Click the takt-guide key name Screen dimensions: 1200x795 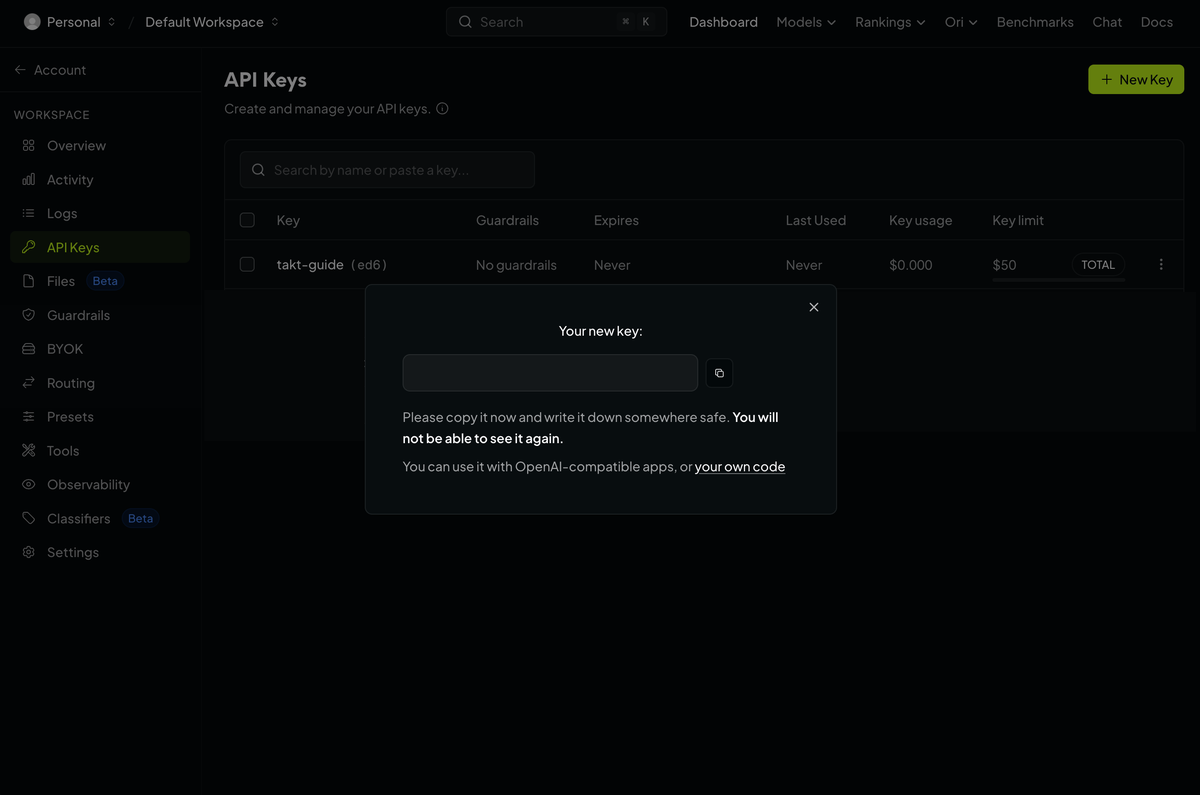[310, 265]
